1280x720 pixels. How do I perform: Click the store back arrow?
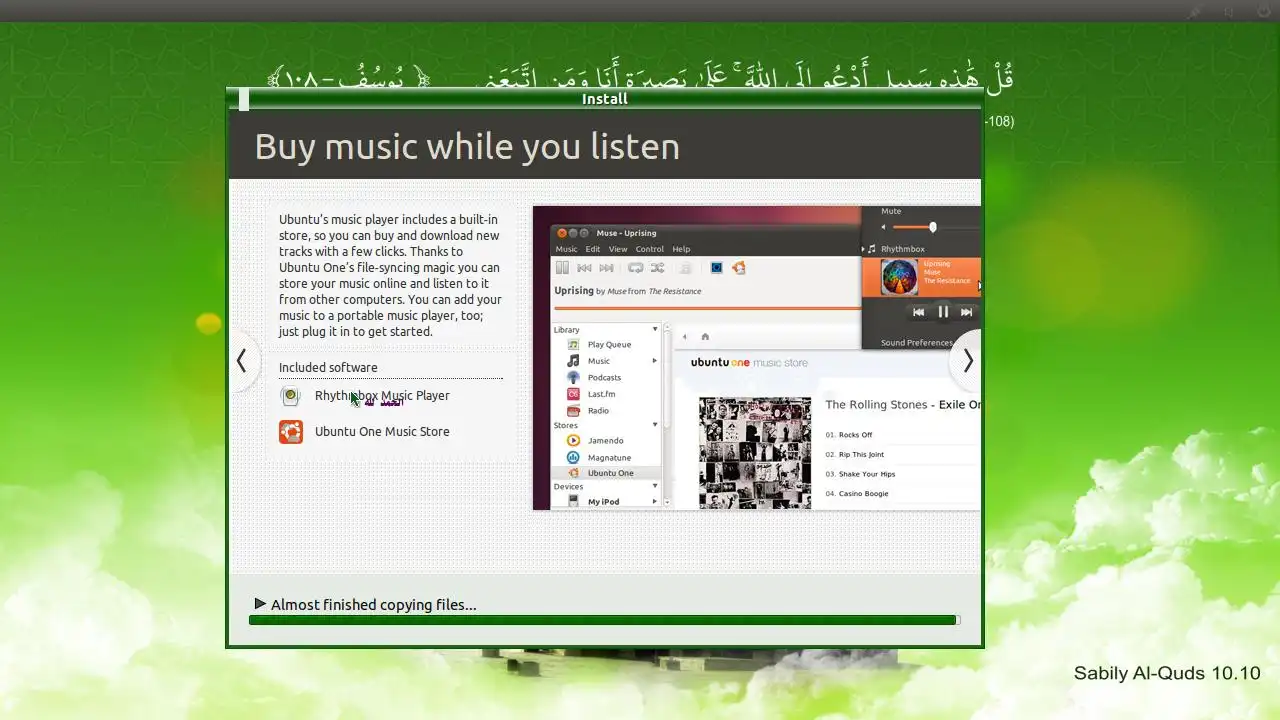tap(685, 337)
